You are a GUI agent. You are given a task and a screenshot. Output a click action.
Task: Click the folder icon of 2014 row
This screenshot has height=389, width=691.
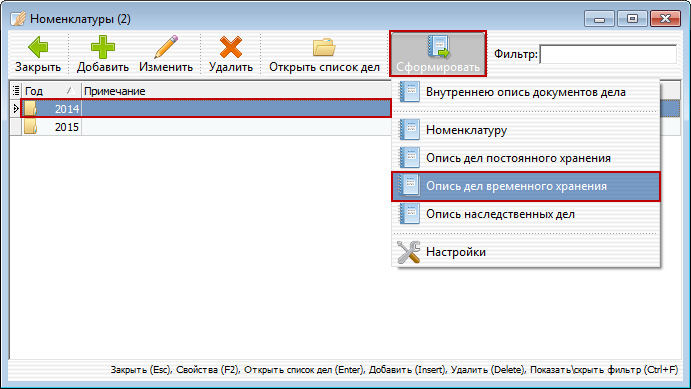[30, 108]
